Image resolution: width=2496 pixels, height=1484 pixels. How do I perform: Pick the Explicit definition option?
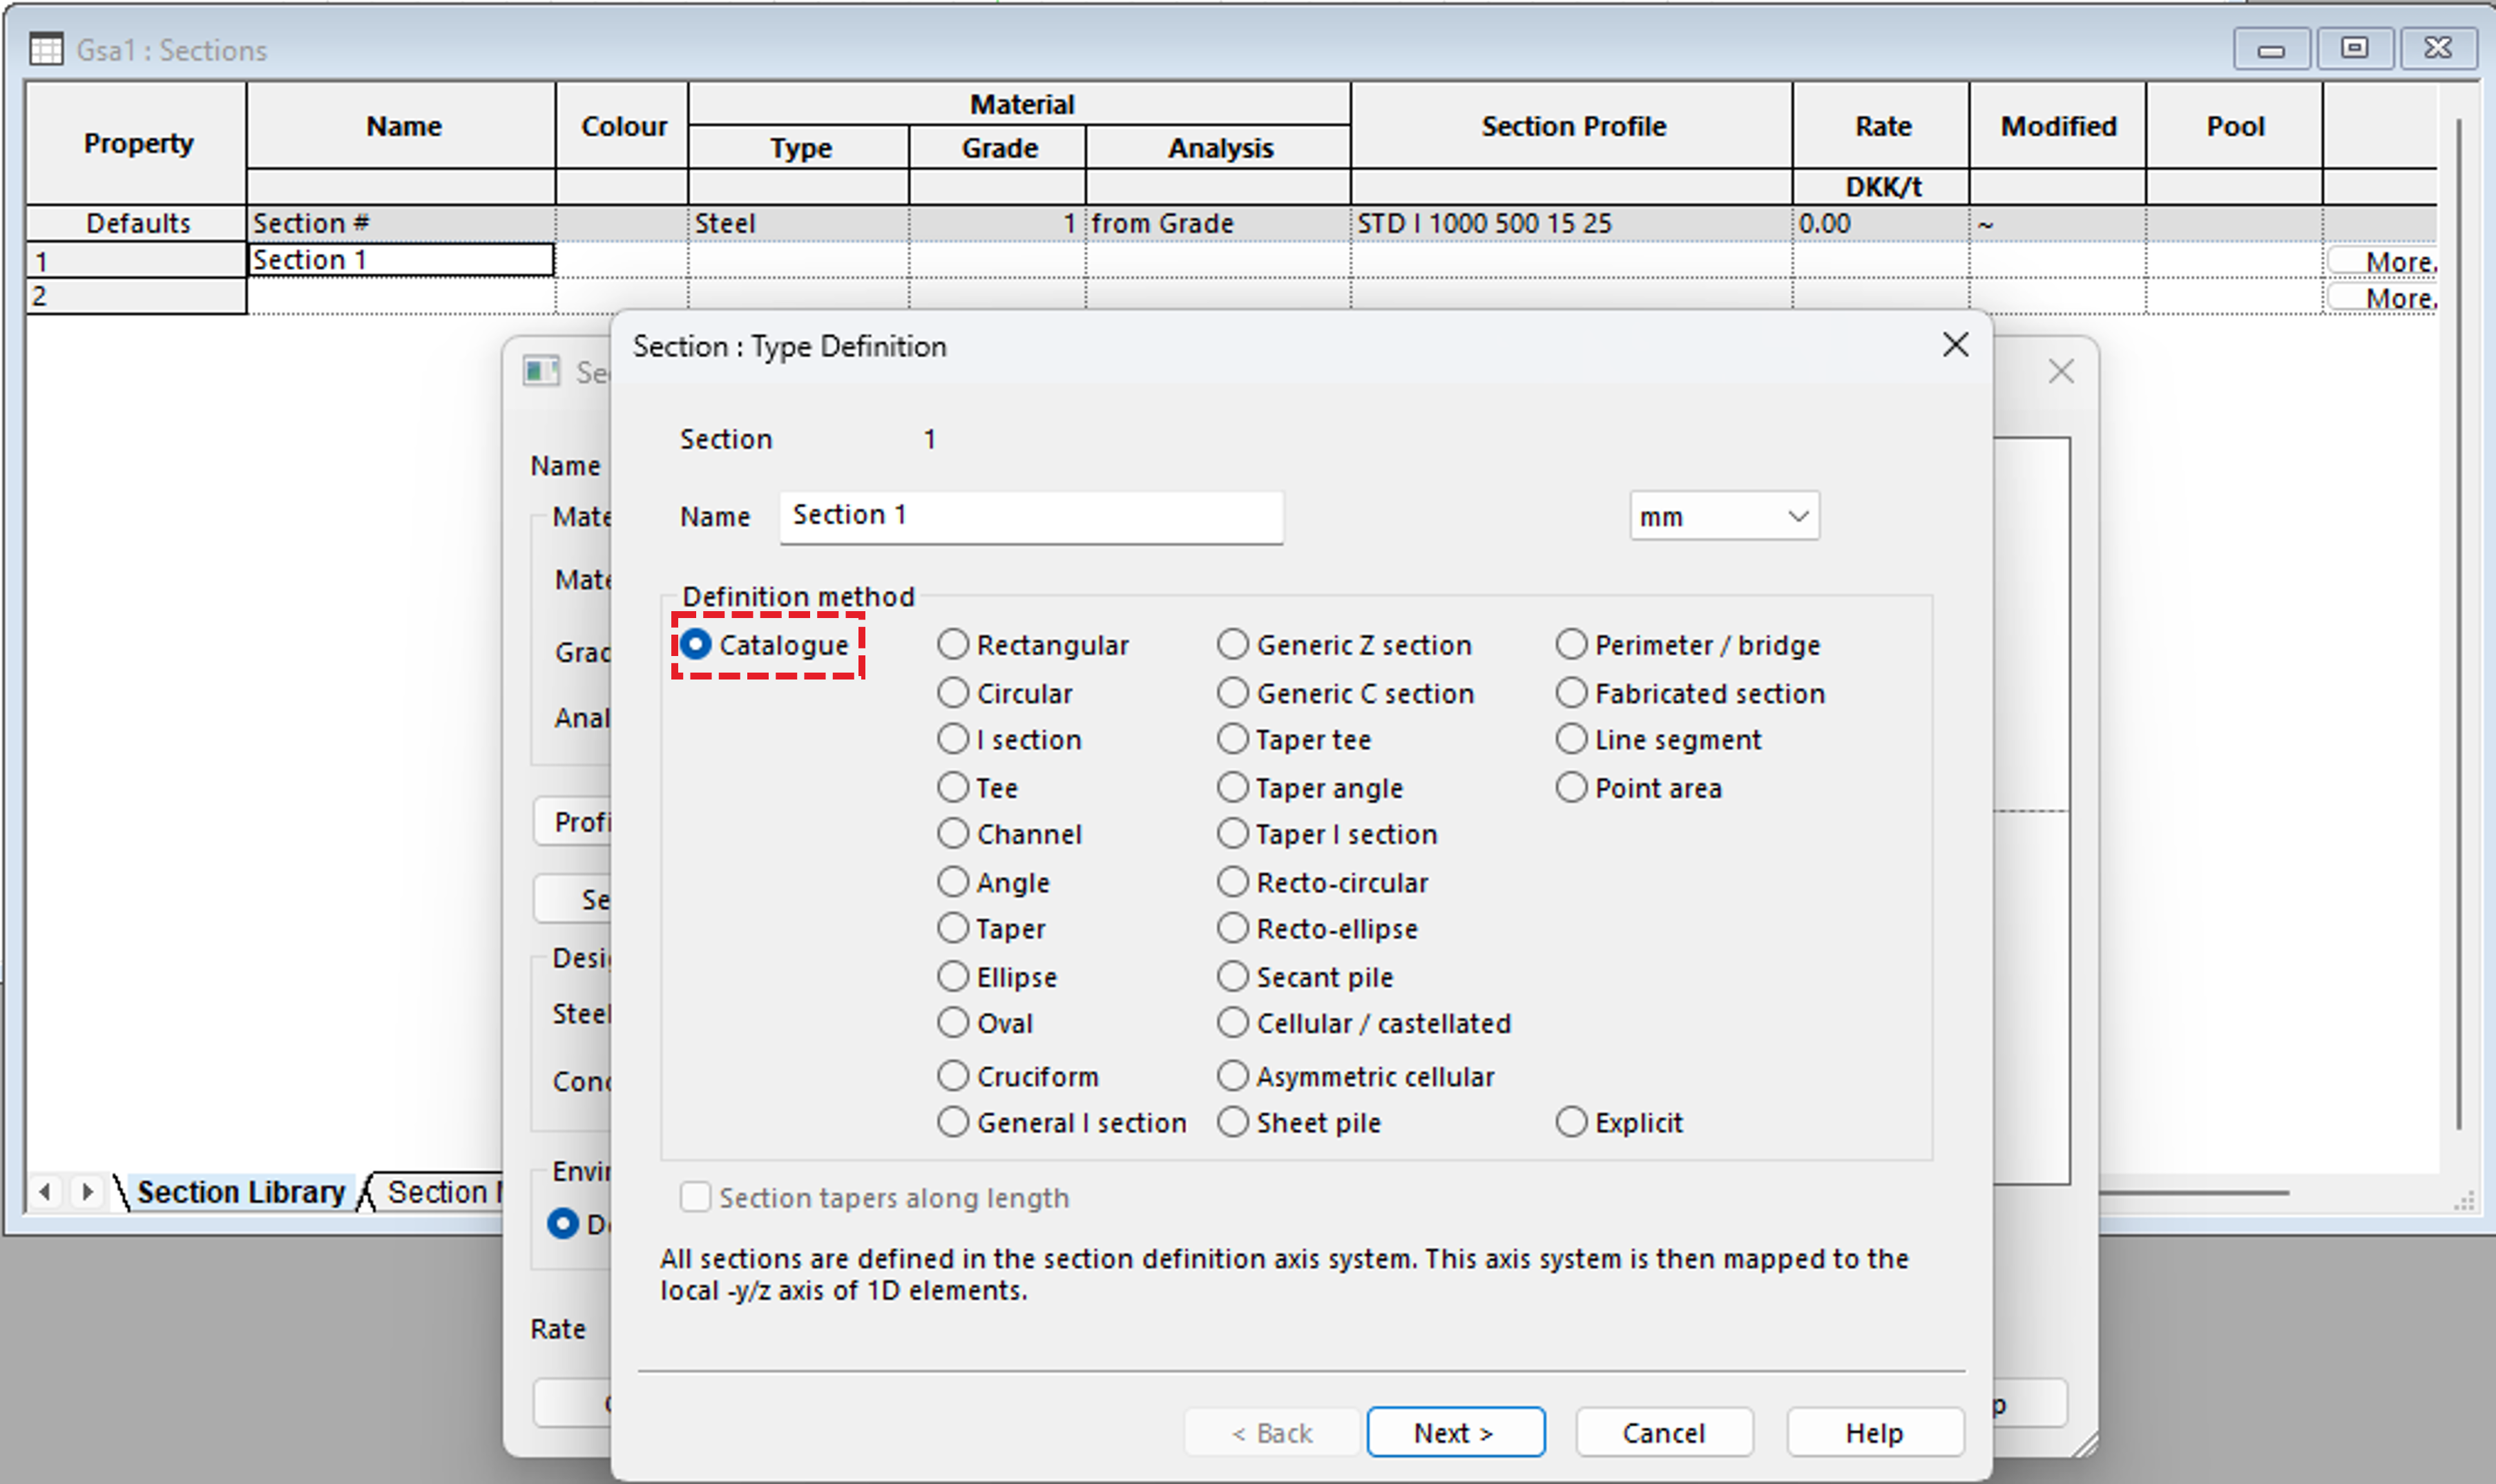click(1571, 1123)
